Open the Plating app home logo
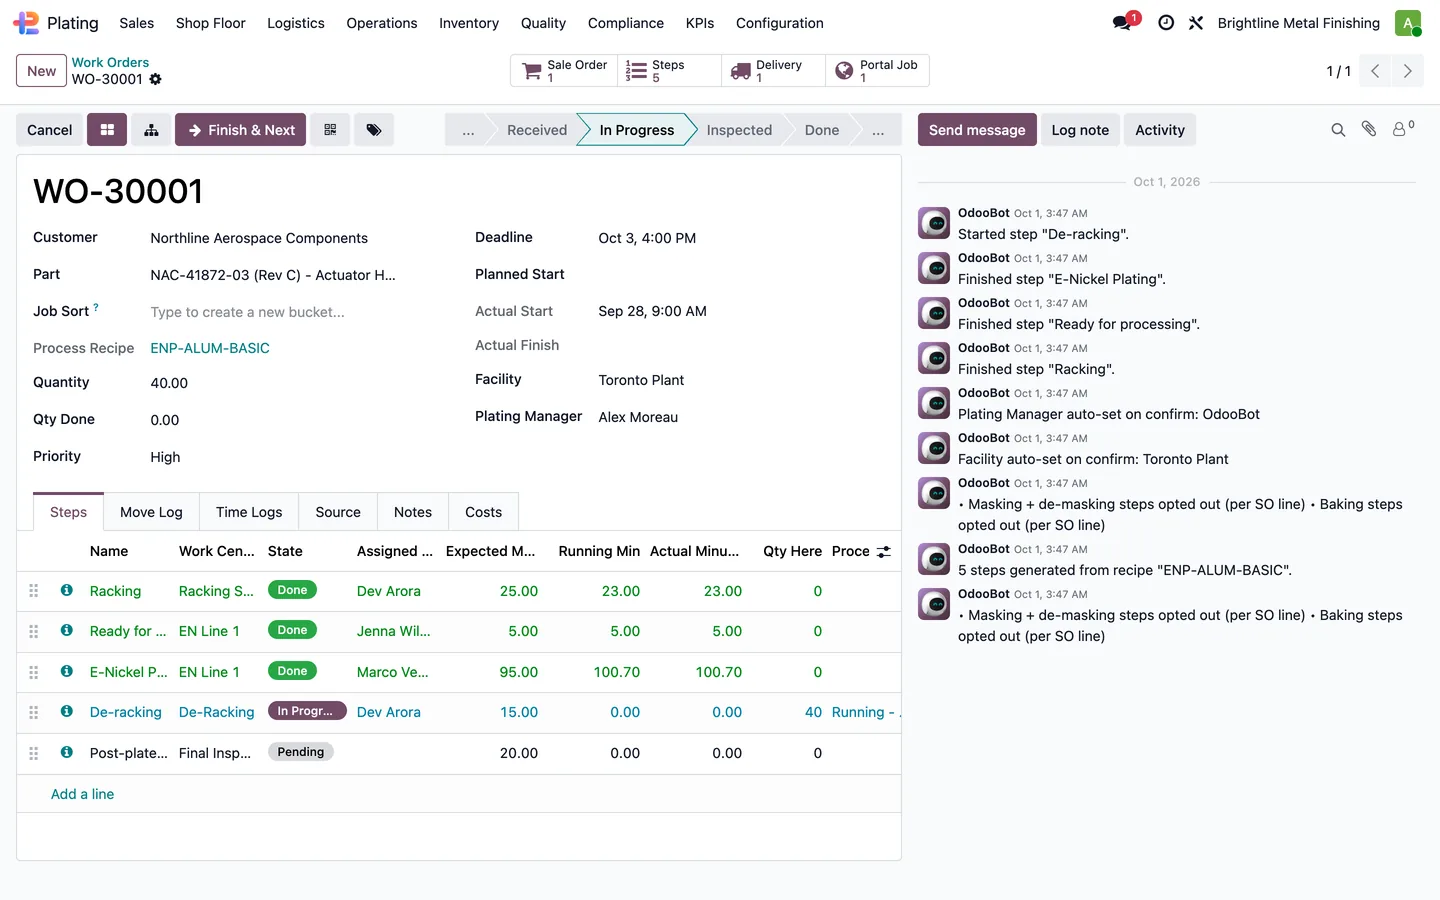1440x900 pixels. [x=26, y=23]
